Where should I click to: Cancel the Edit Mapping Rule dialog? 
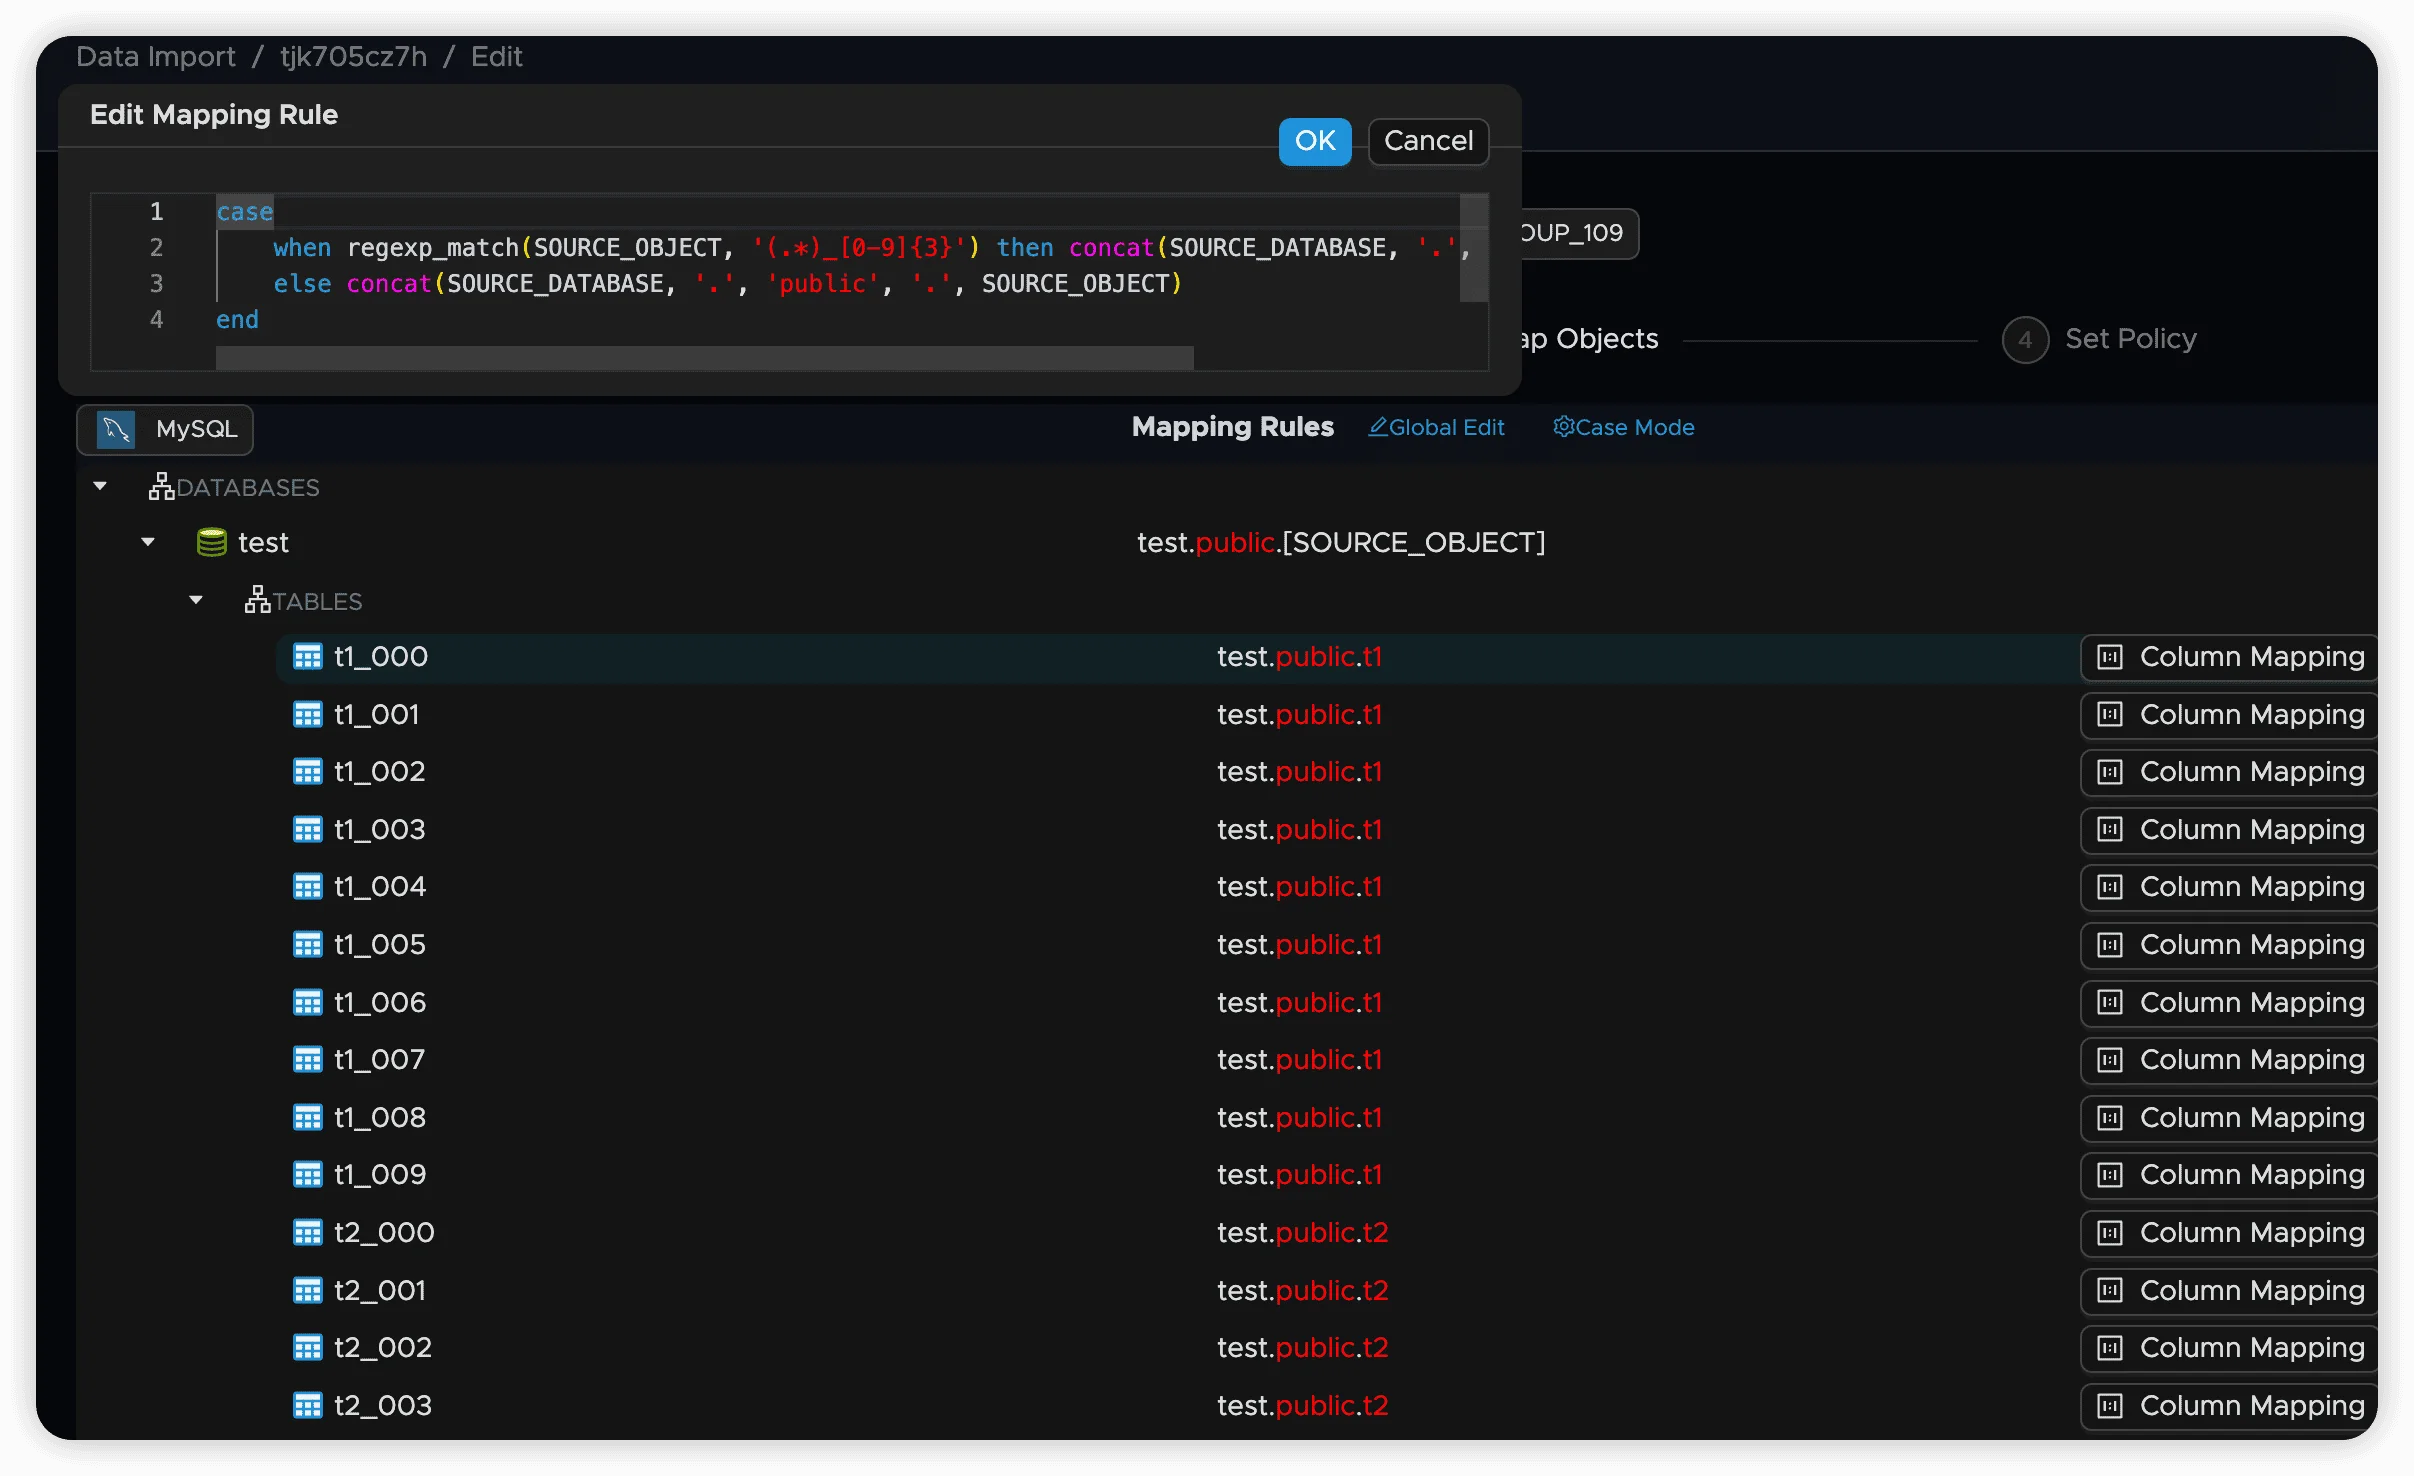tap(1427, 141)
